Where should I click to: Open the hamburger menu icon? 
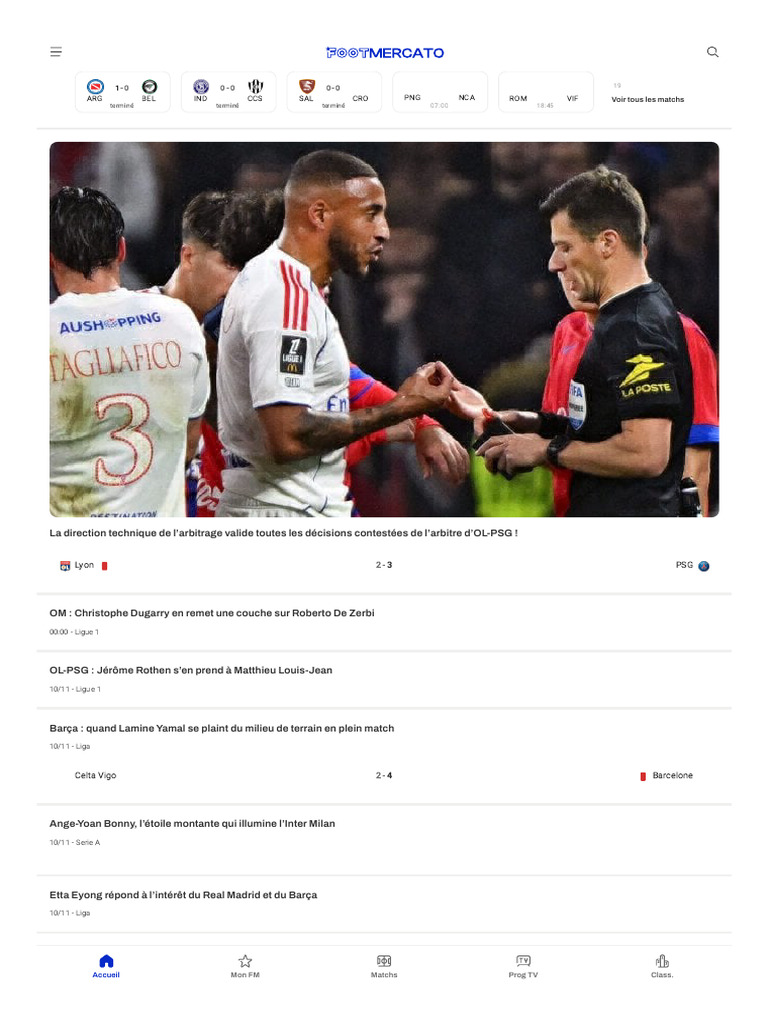[56, 52]
